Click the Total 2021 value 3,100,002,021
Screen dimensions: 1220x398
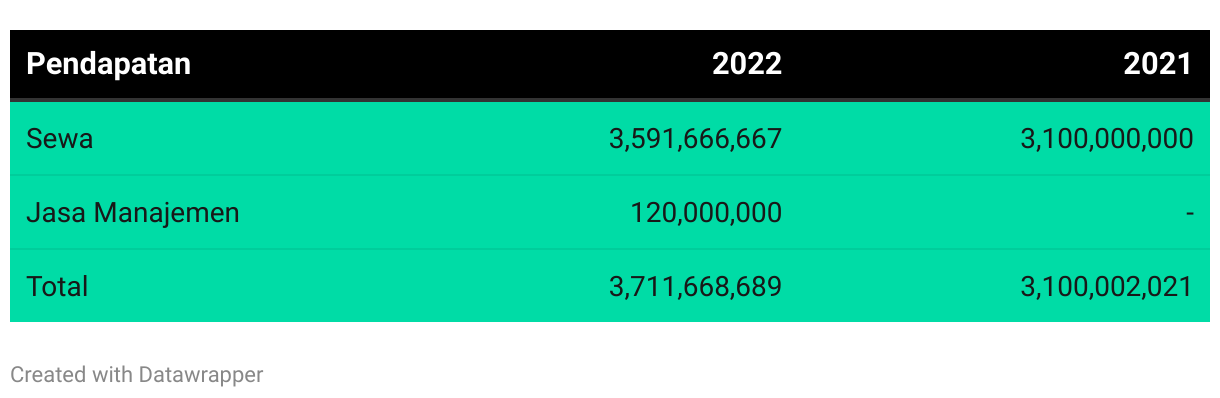coord(1107,287)
